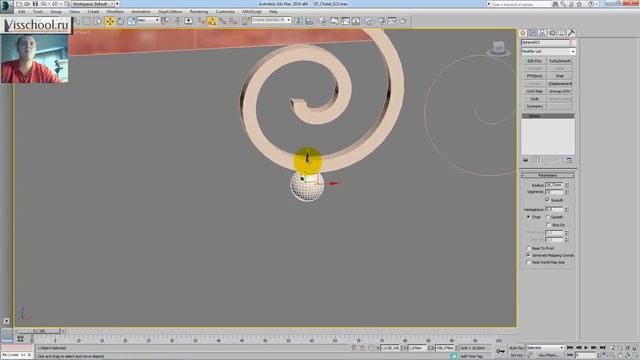Toggle the Snaps 3D toggle icon
The width and height of the screenshot is (640, 360).
(201, 21)
